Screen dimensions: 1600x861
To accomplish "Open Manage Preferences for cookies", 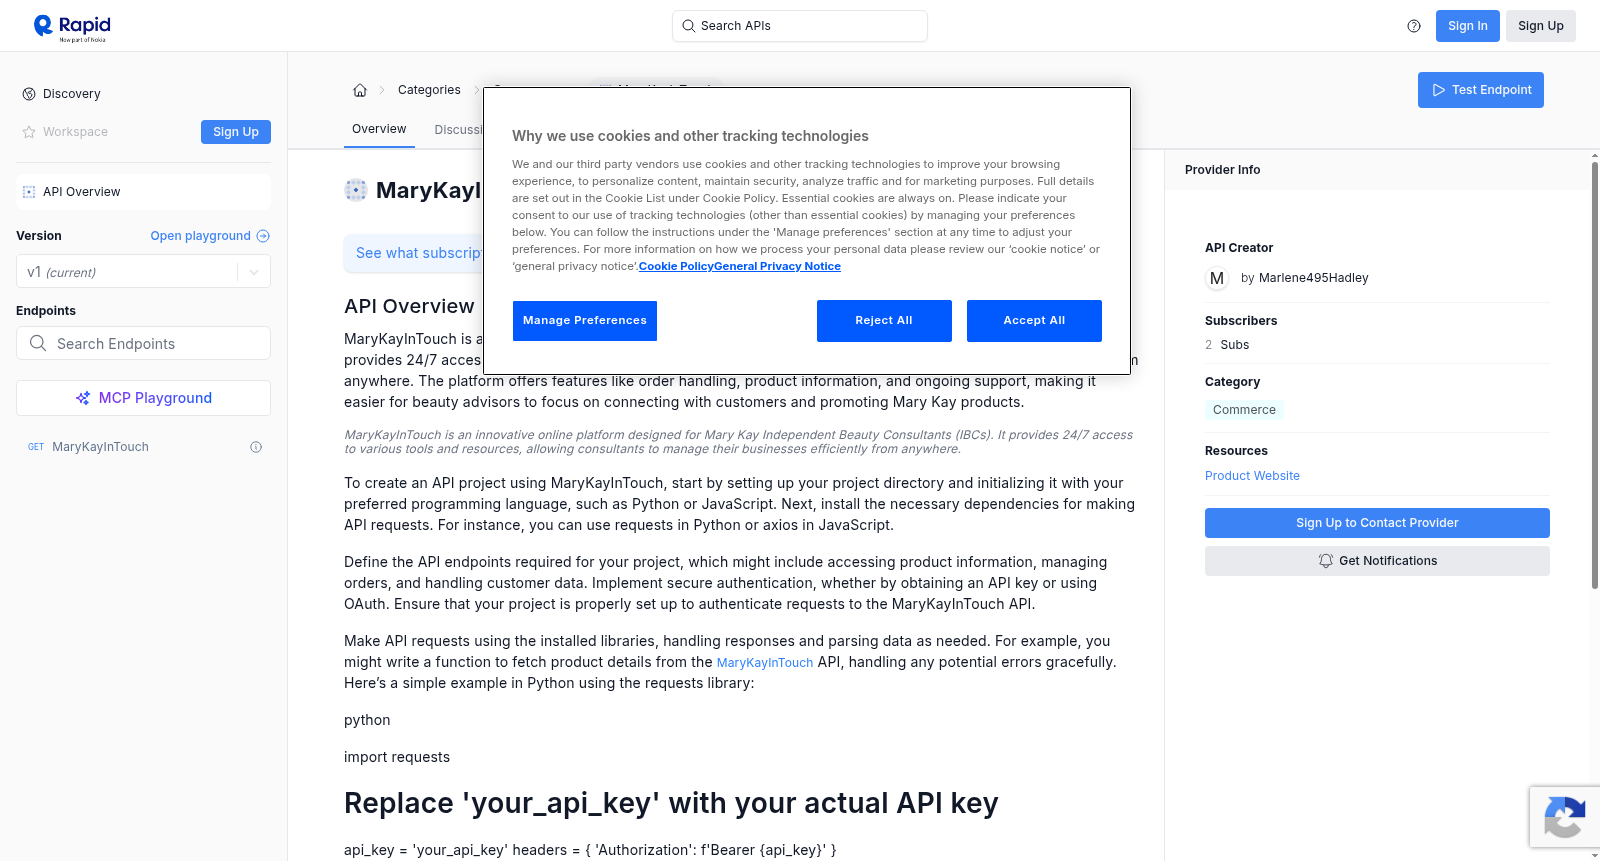I will click(585, 321).
